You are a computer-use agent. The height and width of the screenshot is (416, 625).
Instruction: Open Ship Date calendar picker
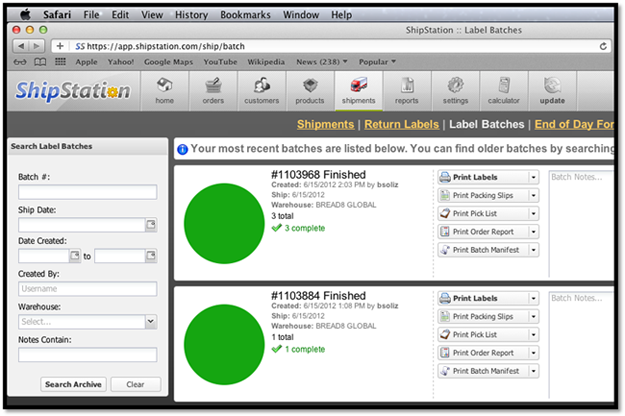coord(151,225)
